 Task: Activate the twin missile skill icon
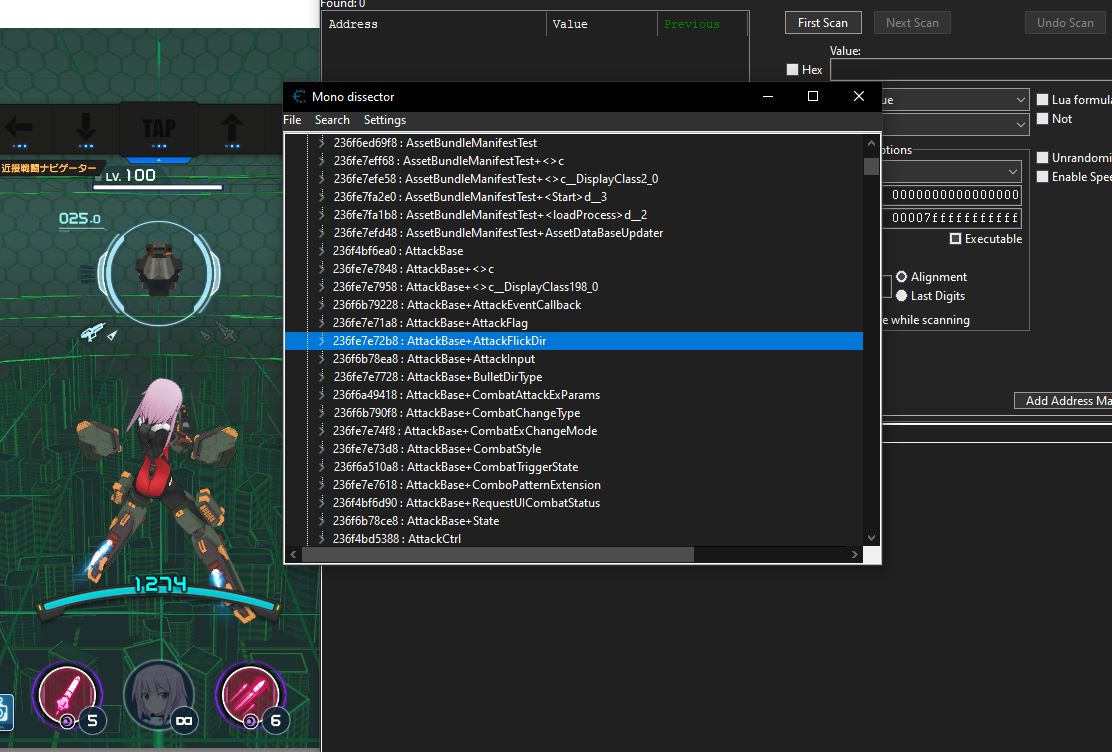point(250,695)
